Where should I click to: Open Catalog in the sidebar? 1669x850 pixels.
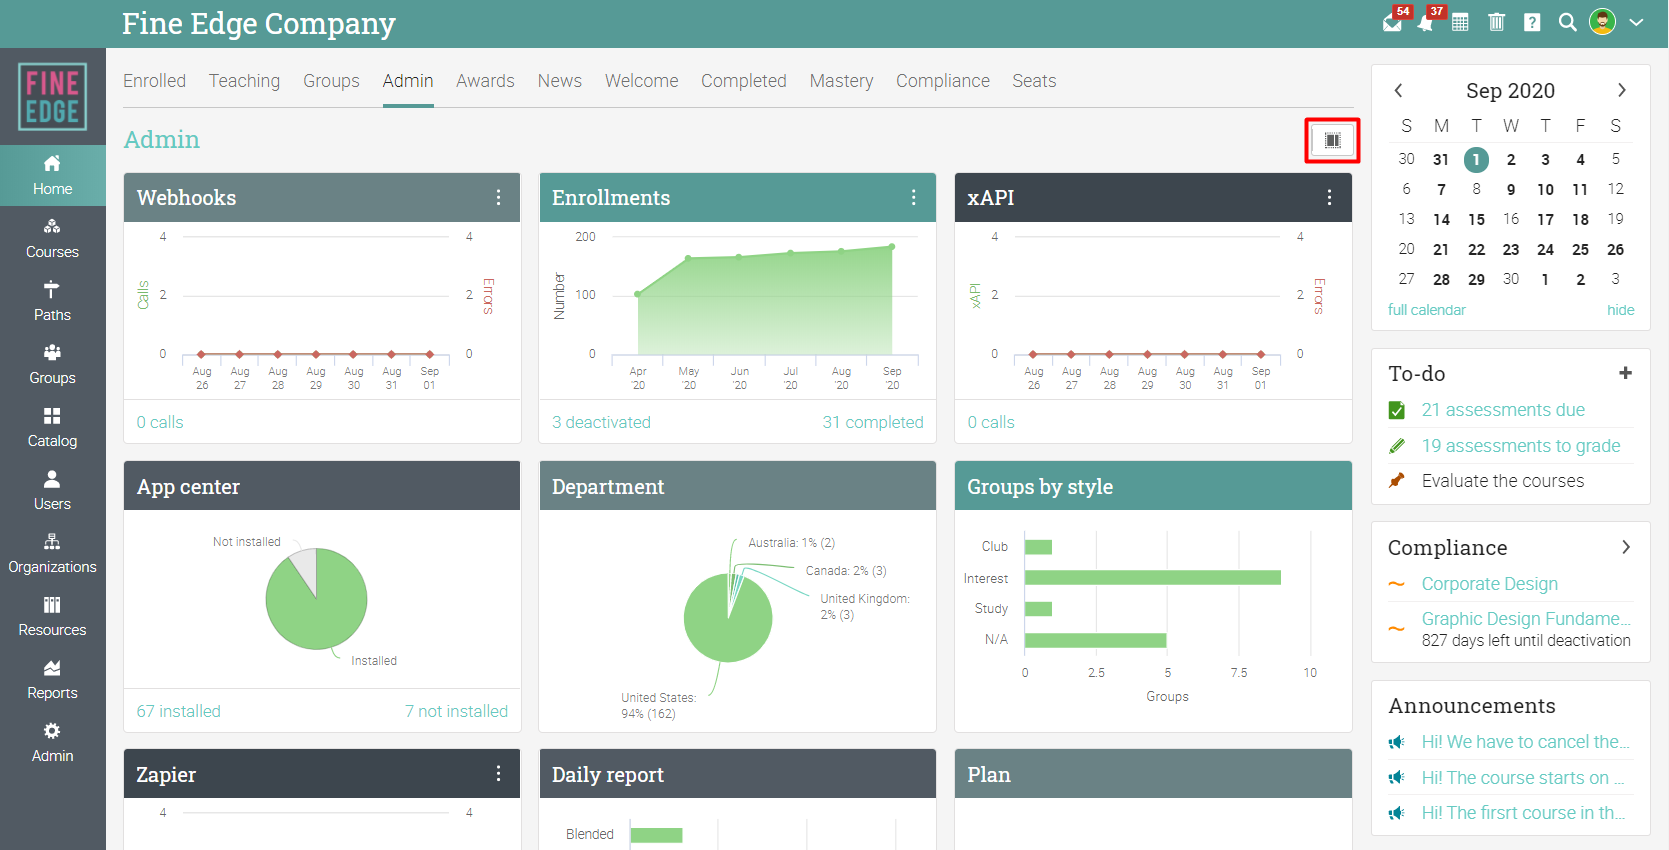point(52,427)
